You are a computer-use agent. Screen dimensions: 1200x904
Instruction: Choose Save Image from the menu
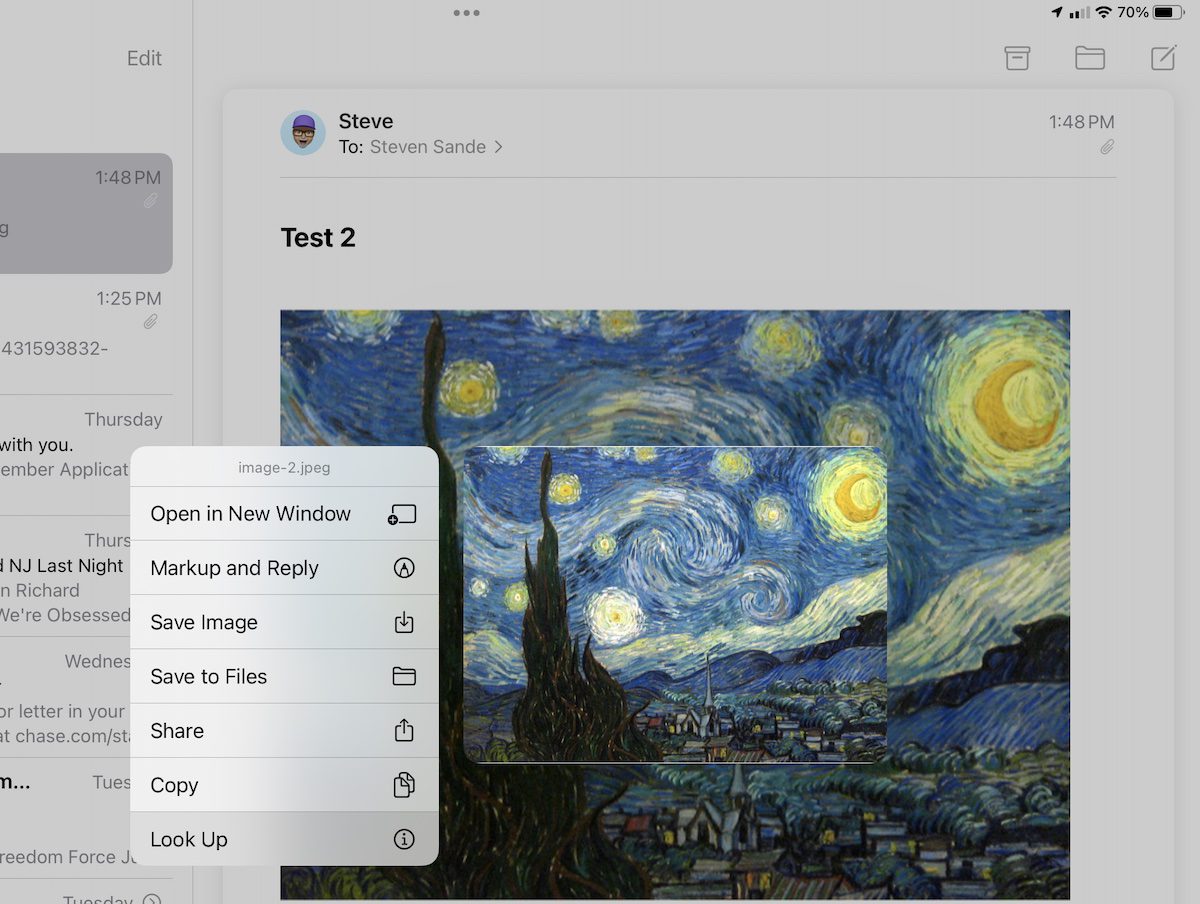coord(284,622)
